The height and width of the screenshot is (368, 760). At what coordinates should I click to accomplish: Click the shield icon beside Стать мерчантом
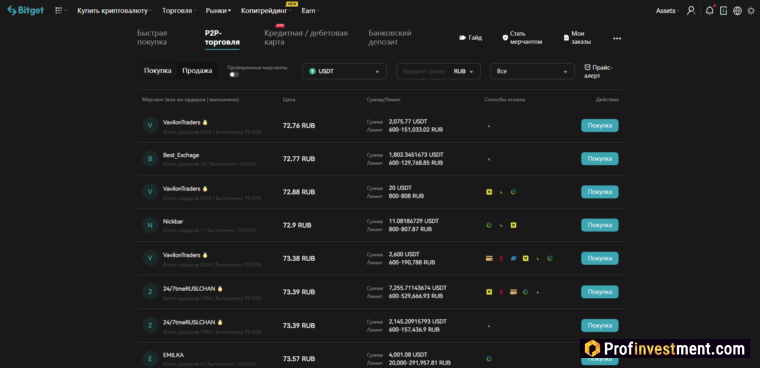pos(505,38)
